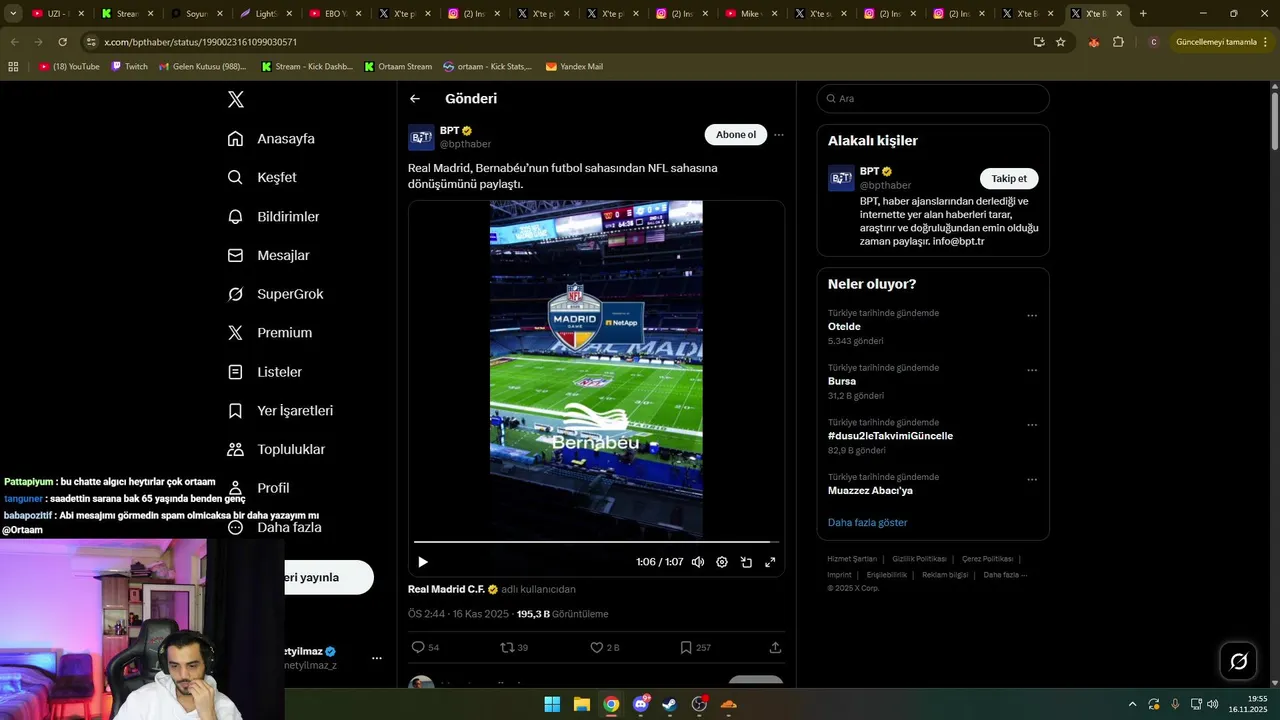This screenshot has height=720, width=1280.
Task: Play the Bernabéu video
Action: pos(422,562)
